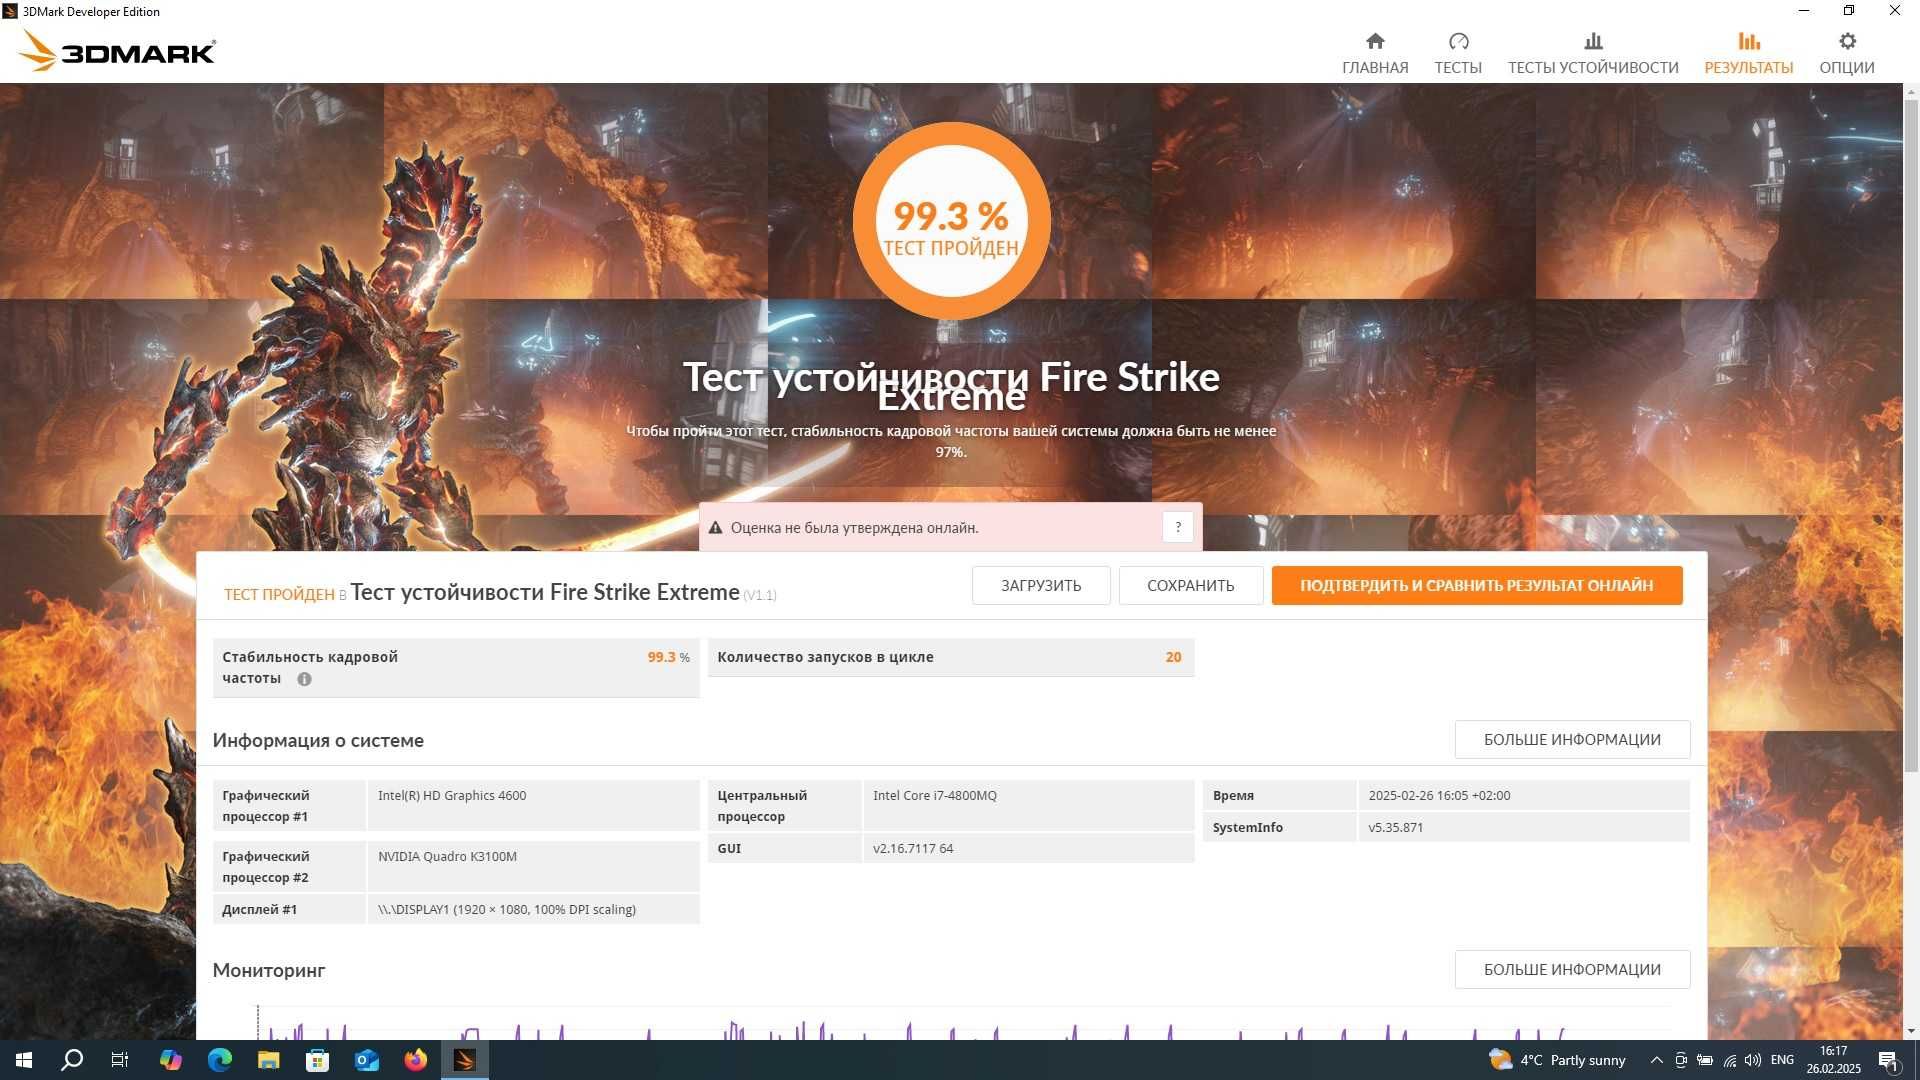1920x1080 pixels.
Task: Click the GUI version v2.16.7117 64
Action: pyautogui.click(x=913, y=849)
